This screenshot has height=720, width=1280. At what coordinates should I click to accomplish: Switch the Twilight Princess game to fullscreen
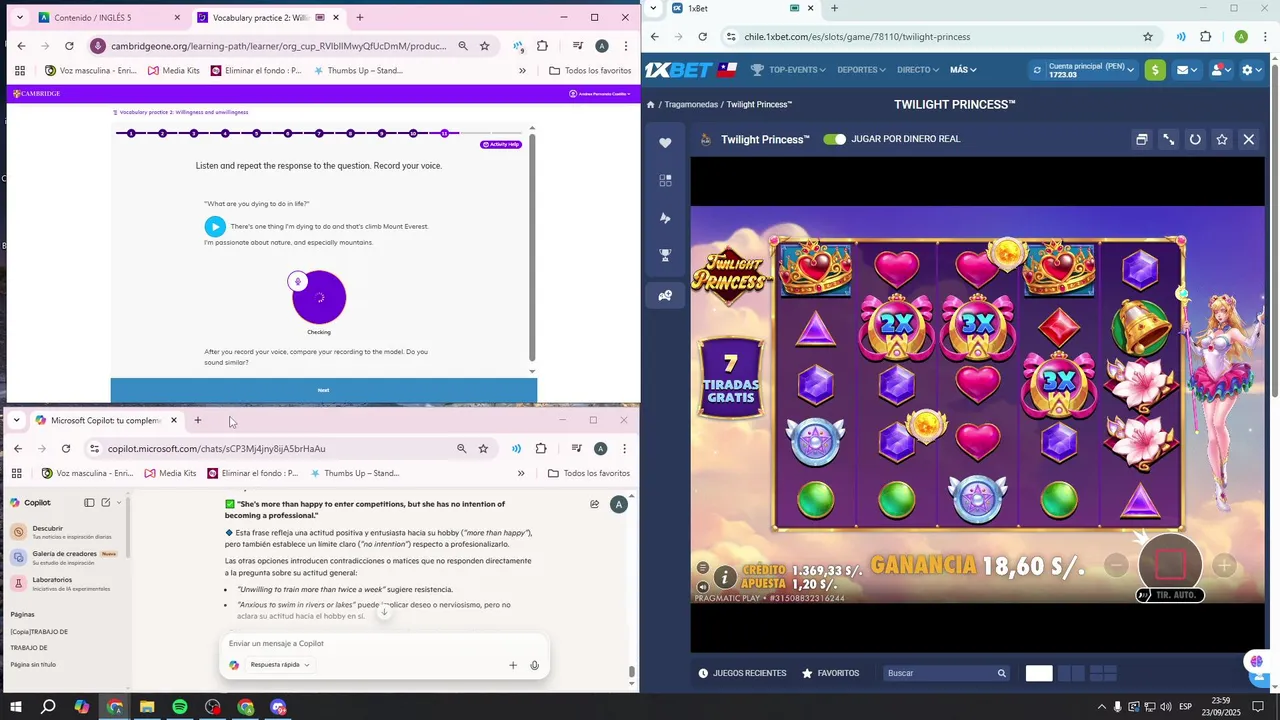coord(1168,139)
